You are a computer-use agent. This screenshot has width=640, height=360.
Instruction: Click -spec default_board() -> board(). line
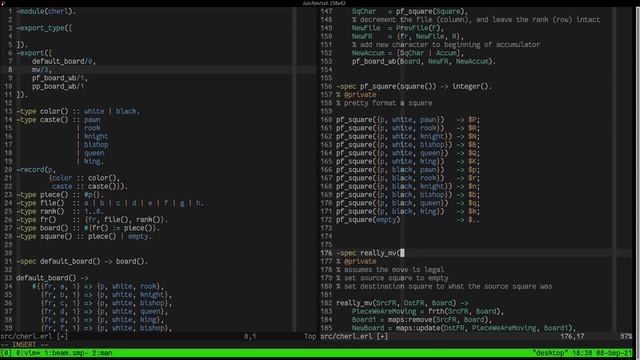tap(82, 261)
